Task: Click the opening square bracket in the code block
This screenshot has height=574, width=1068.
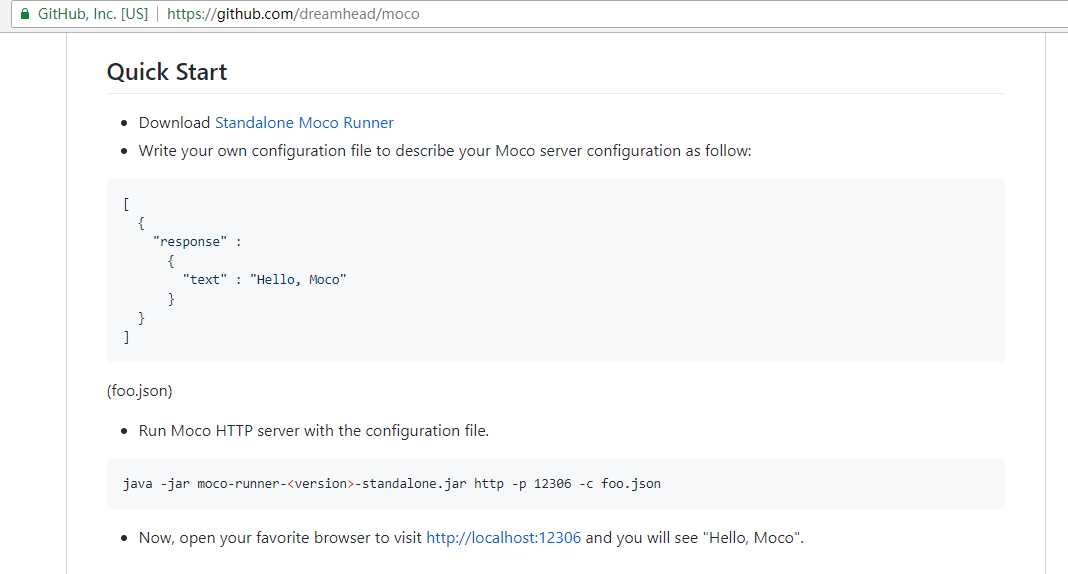Action: (x=126, y=204)
